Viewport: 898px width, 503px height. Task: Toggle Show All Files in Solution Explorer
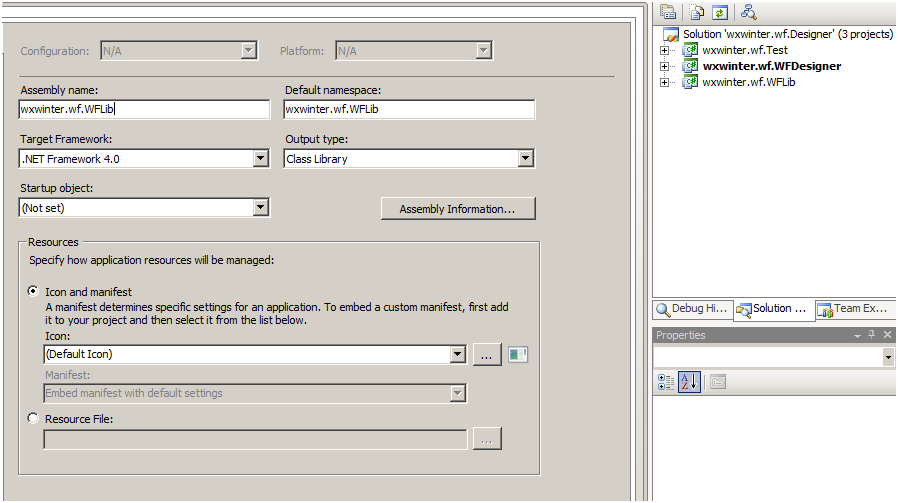point(696,11)
